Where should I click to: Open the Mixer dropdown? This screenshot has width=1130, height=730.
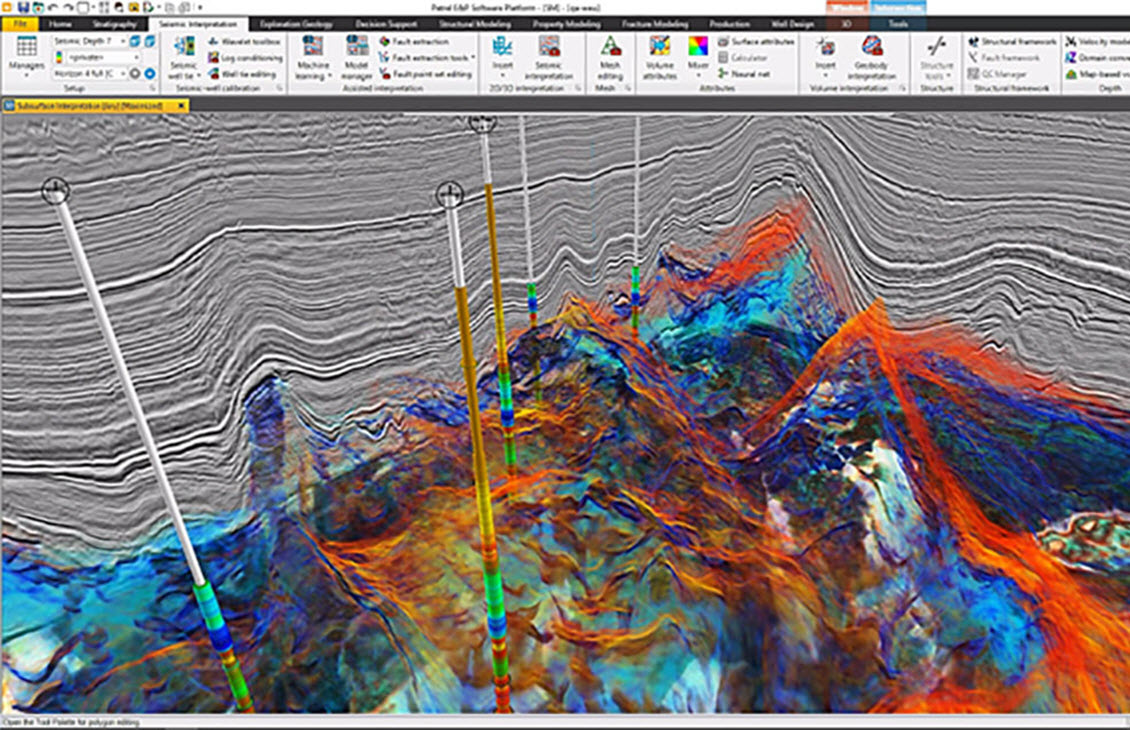698,58
